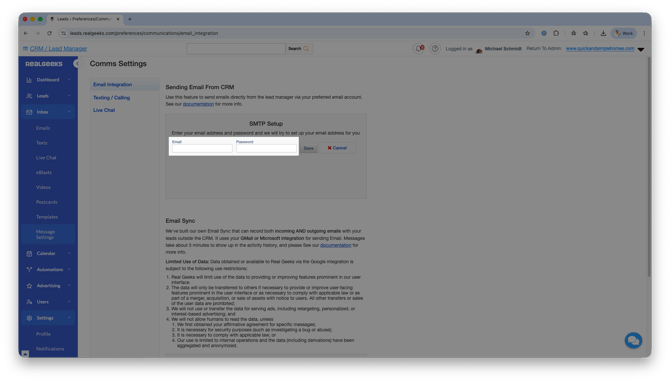Open the Automations sidebar icon
The height and width of the screenshot is (382, 670).
(x=29, y=270)
